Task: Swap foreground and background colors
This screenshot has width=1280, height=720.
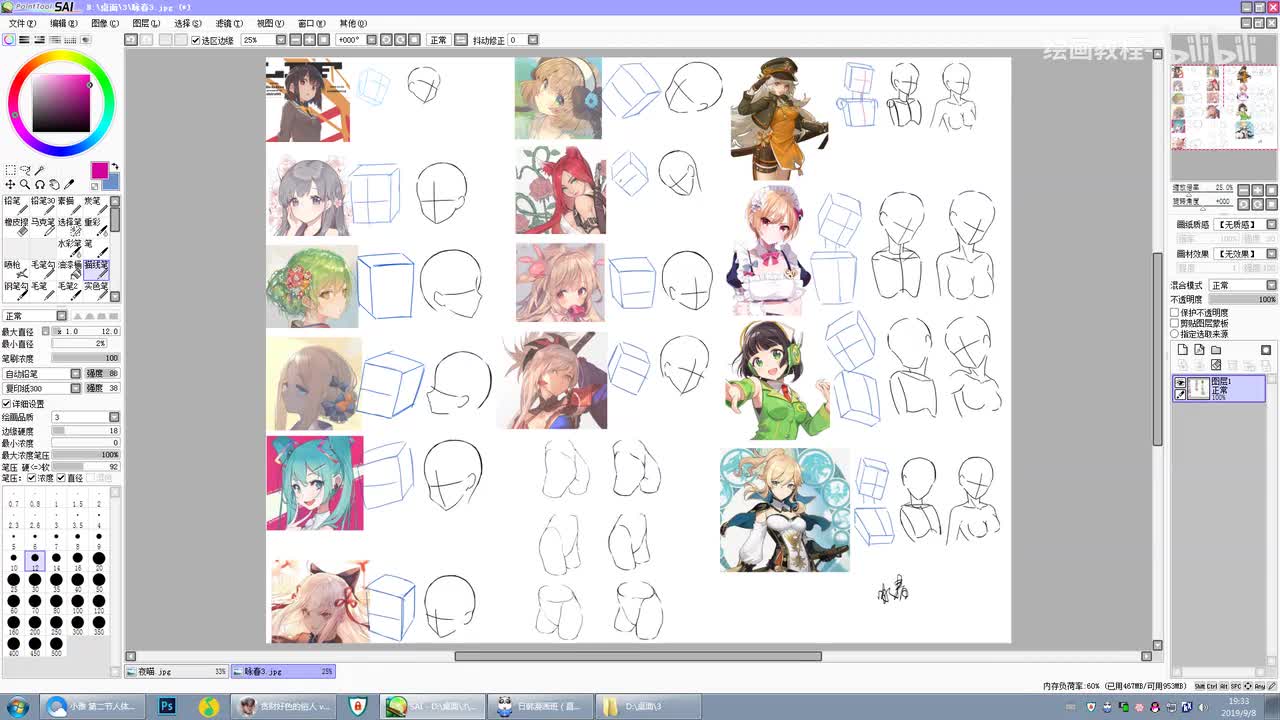Action: click(115, 166)
